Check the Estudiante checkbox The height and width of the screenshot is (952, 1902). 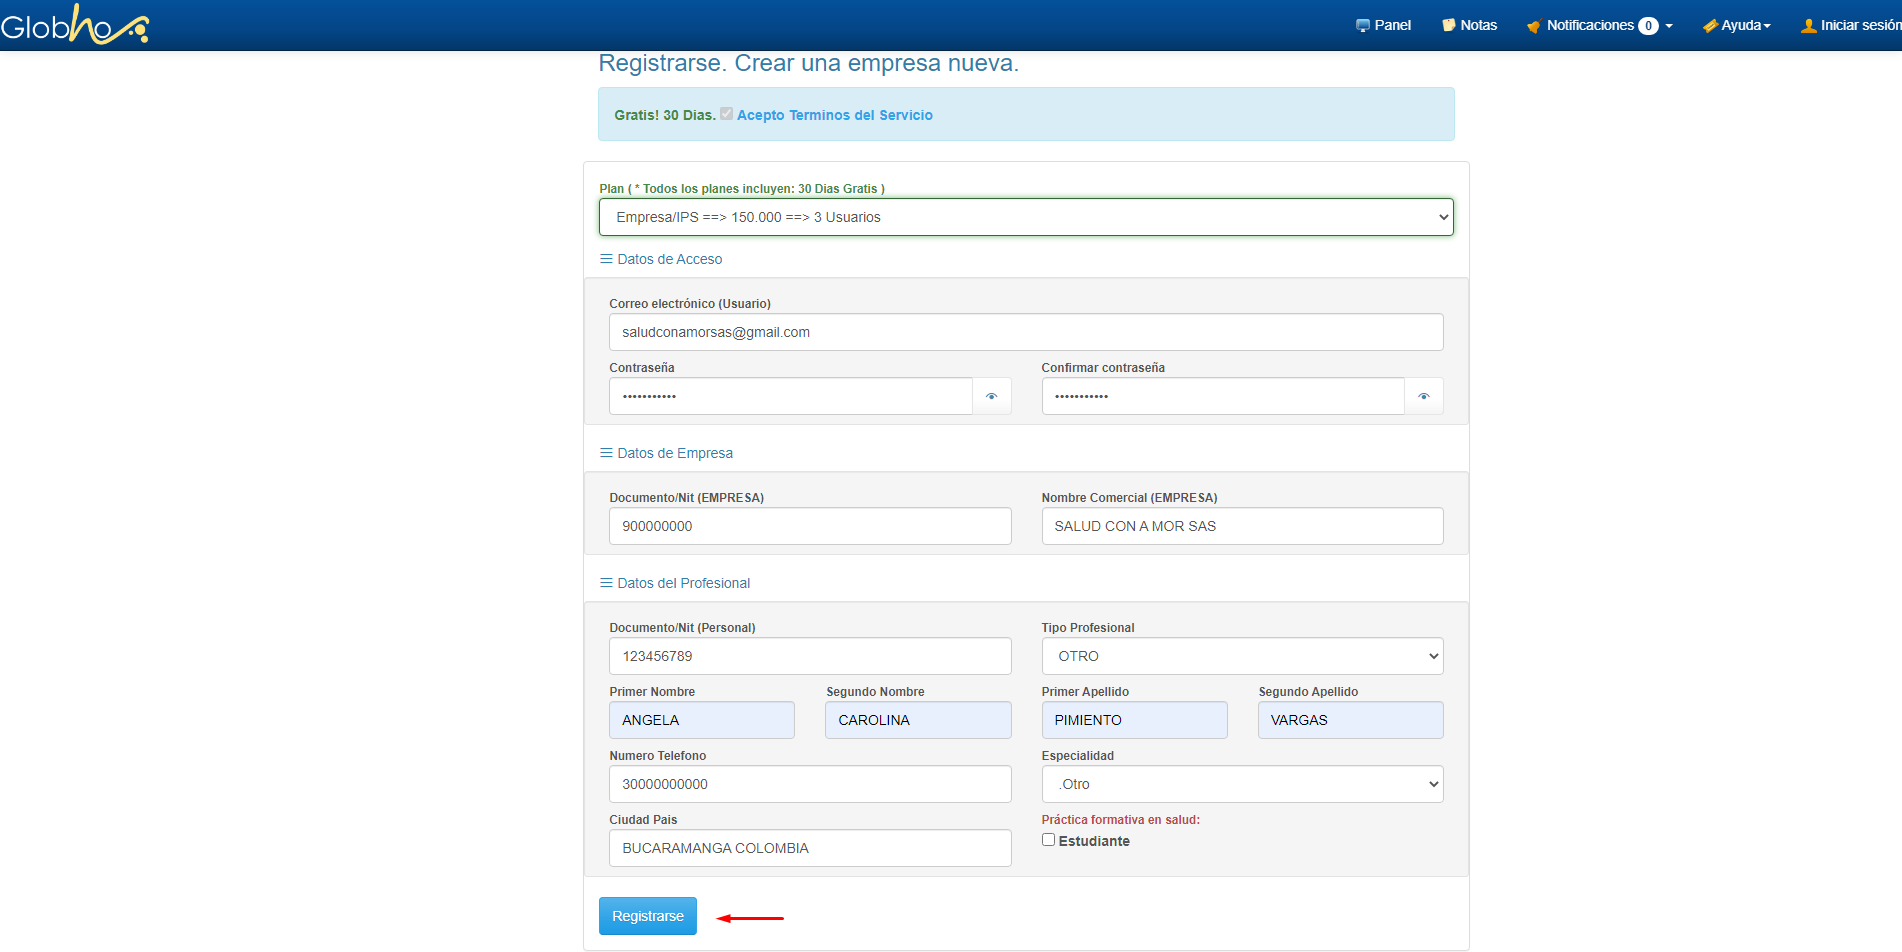pos(1048,840)
